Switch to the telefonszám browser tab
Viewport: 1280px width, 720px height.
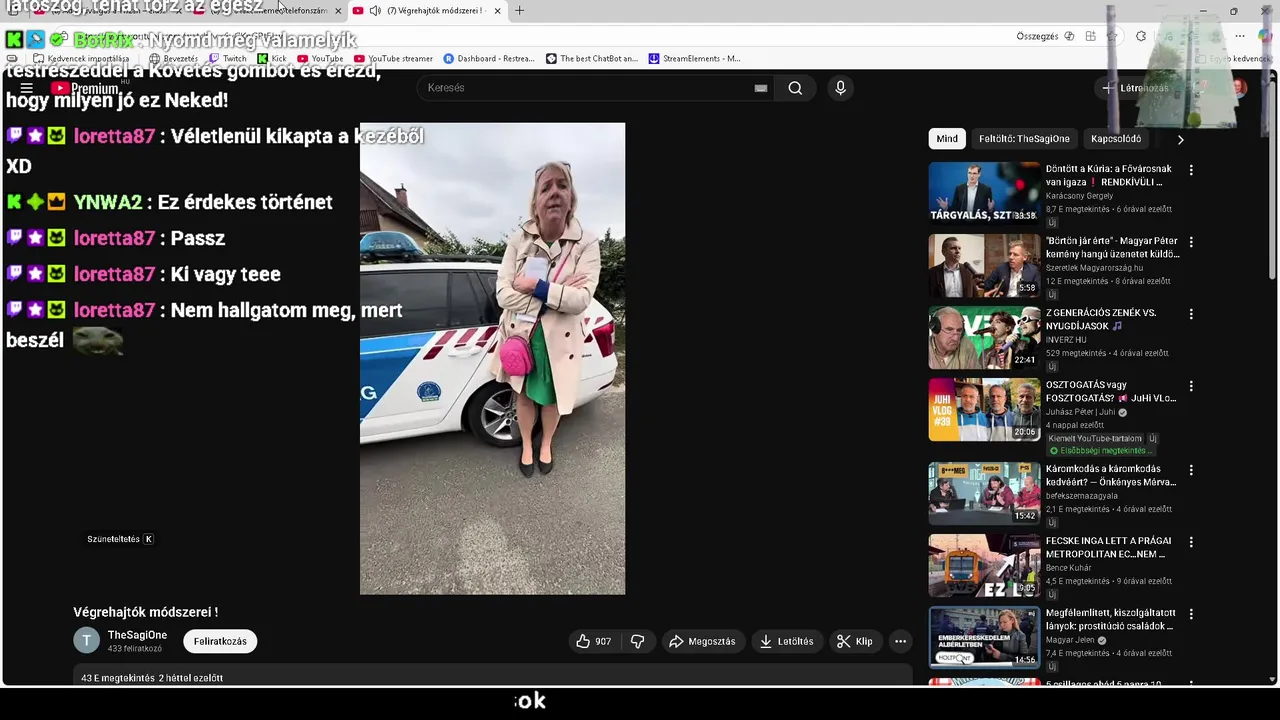point(270,10)
